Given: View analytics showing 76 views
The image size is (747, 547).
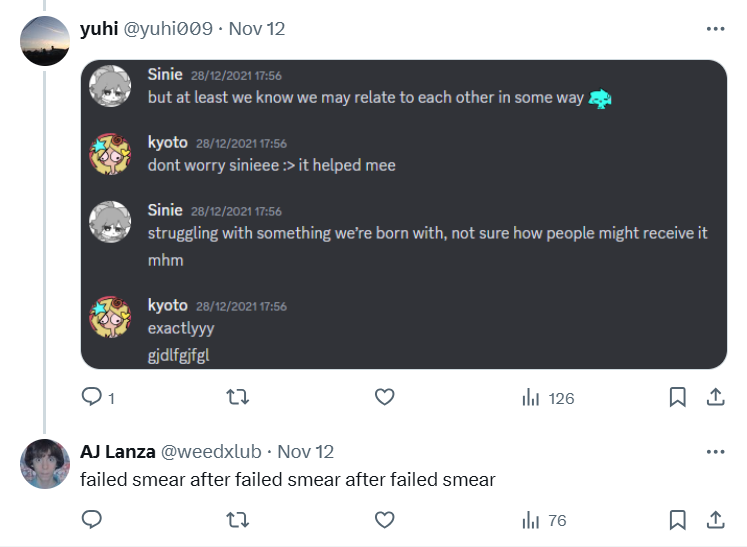Looking at the screenshot, I should 544,520.
